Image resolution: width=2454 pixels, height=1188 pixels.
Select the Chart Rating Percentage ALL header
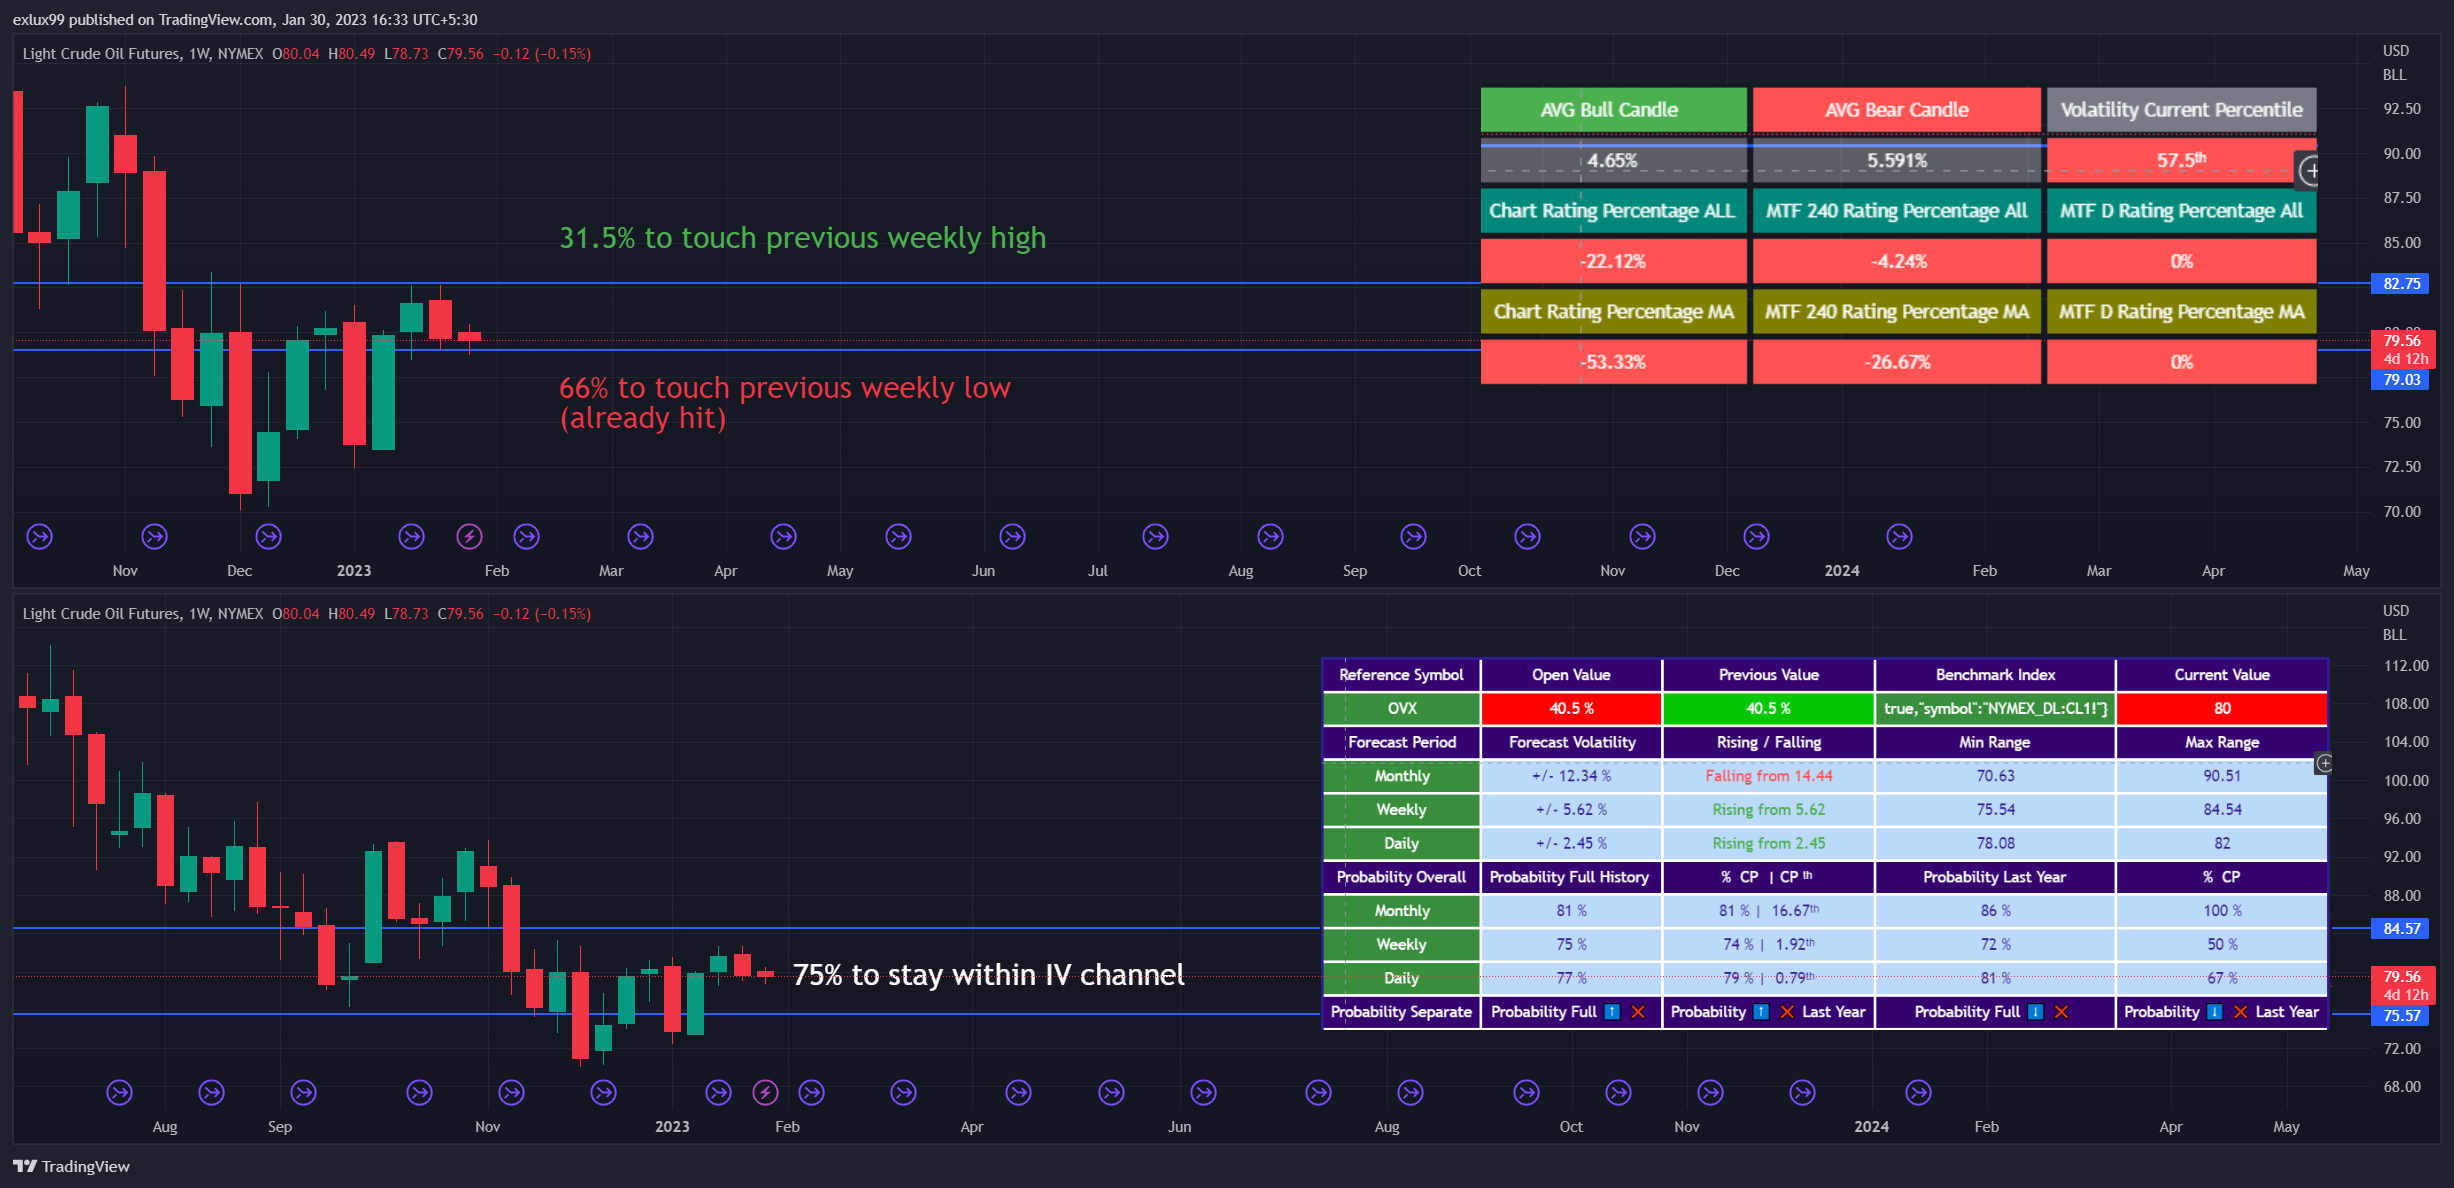1613,210
